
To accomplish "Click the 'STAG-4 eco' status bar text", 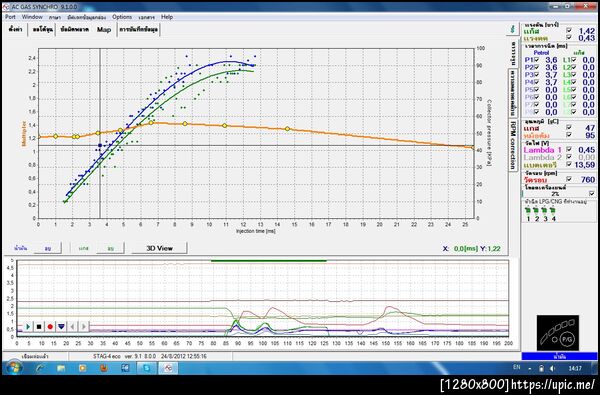I will click(107, 356).
